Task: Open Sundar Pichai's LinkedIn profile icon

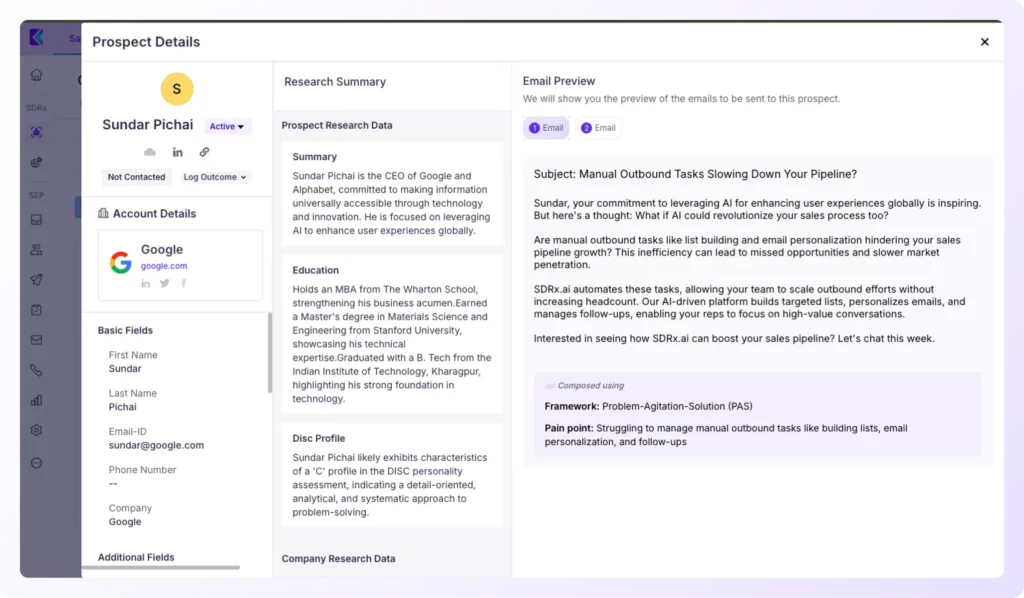Action: point(178,152)
